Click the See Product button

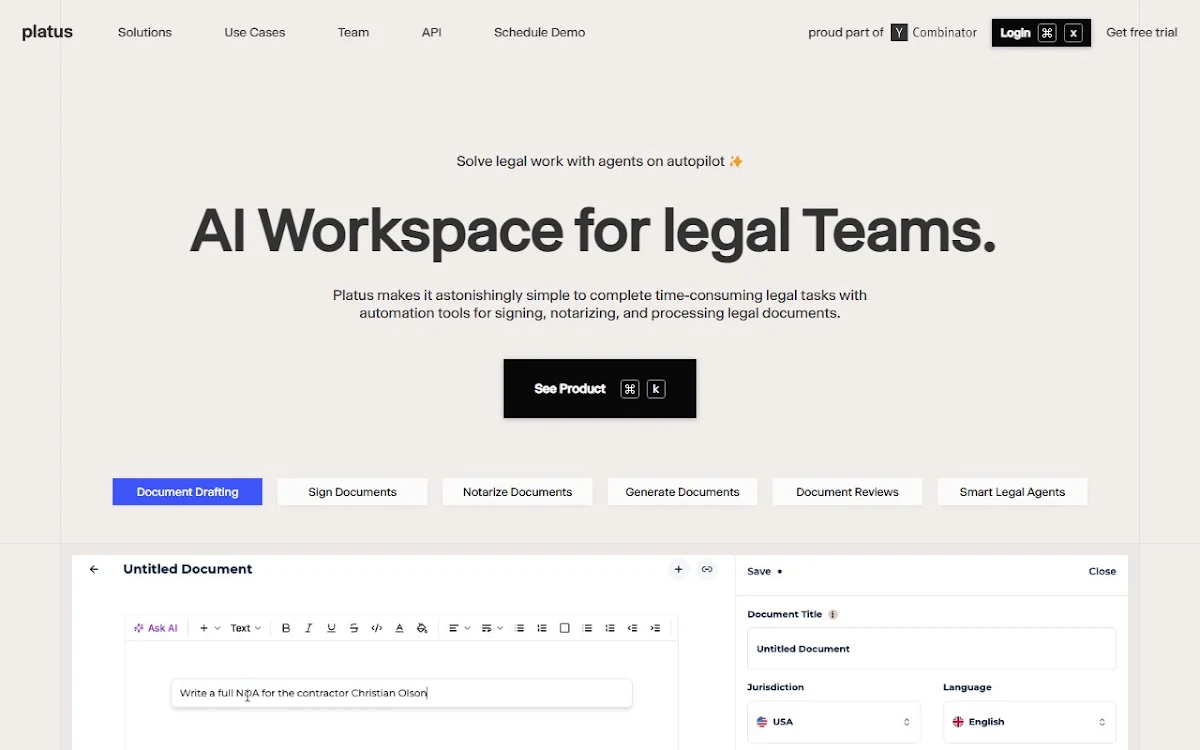[x=600, y=388]
